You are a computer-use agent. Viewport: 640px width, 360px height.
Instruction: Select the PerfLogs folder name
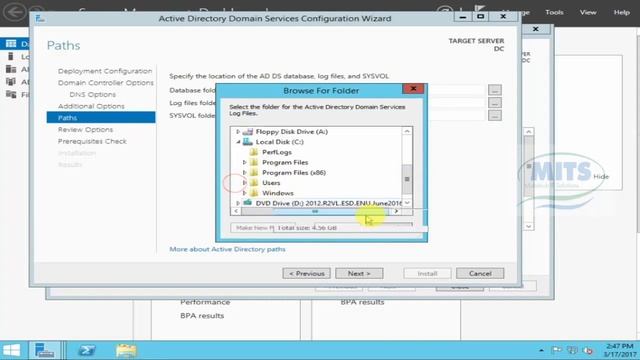(x=277, y=152)
